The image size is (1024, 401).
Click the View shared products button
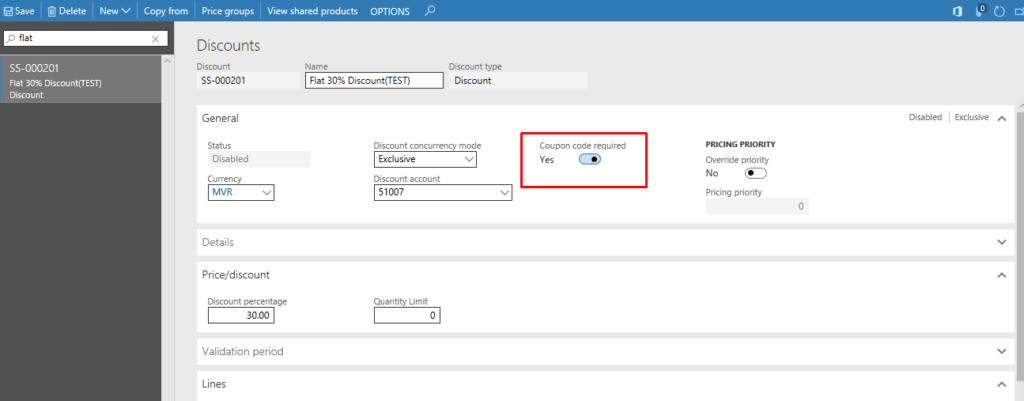pyautogui.click(x=311, y=11)
